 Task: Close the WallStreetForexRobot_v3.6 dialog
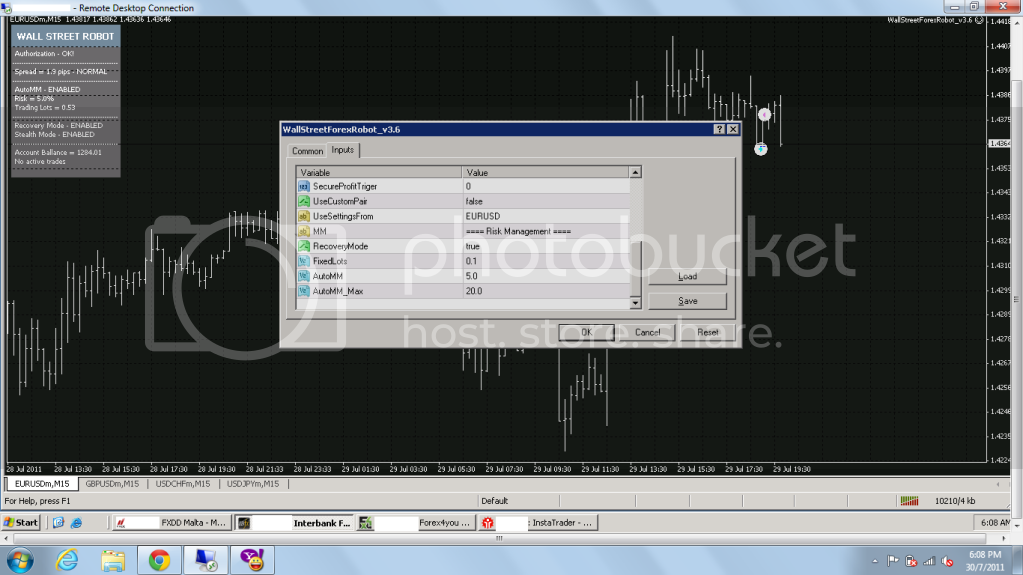733,129
